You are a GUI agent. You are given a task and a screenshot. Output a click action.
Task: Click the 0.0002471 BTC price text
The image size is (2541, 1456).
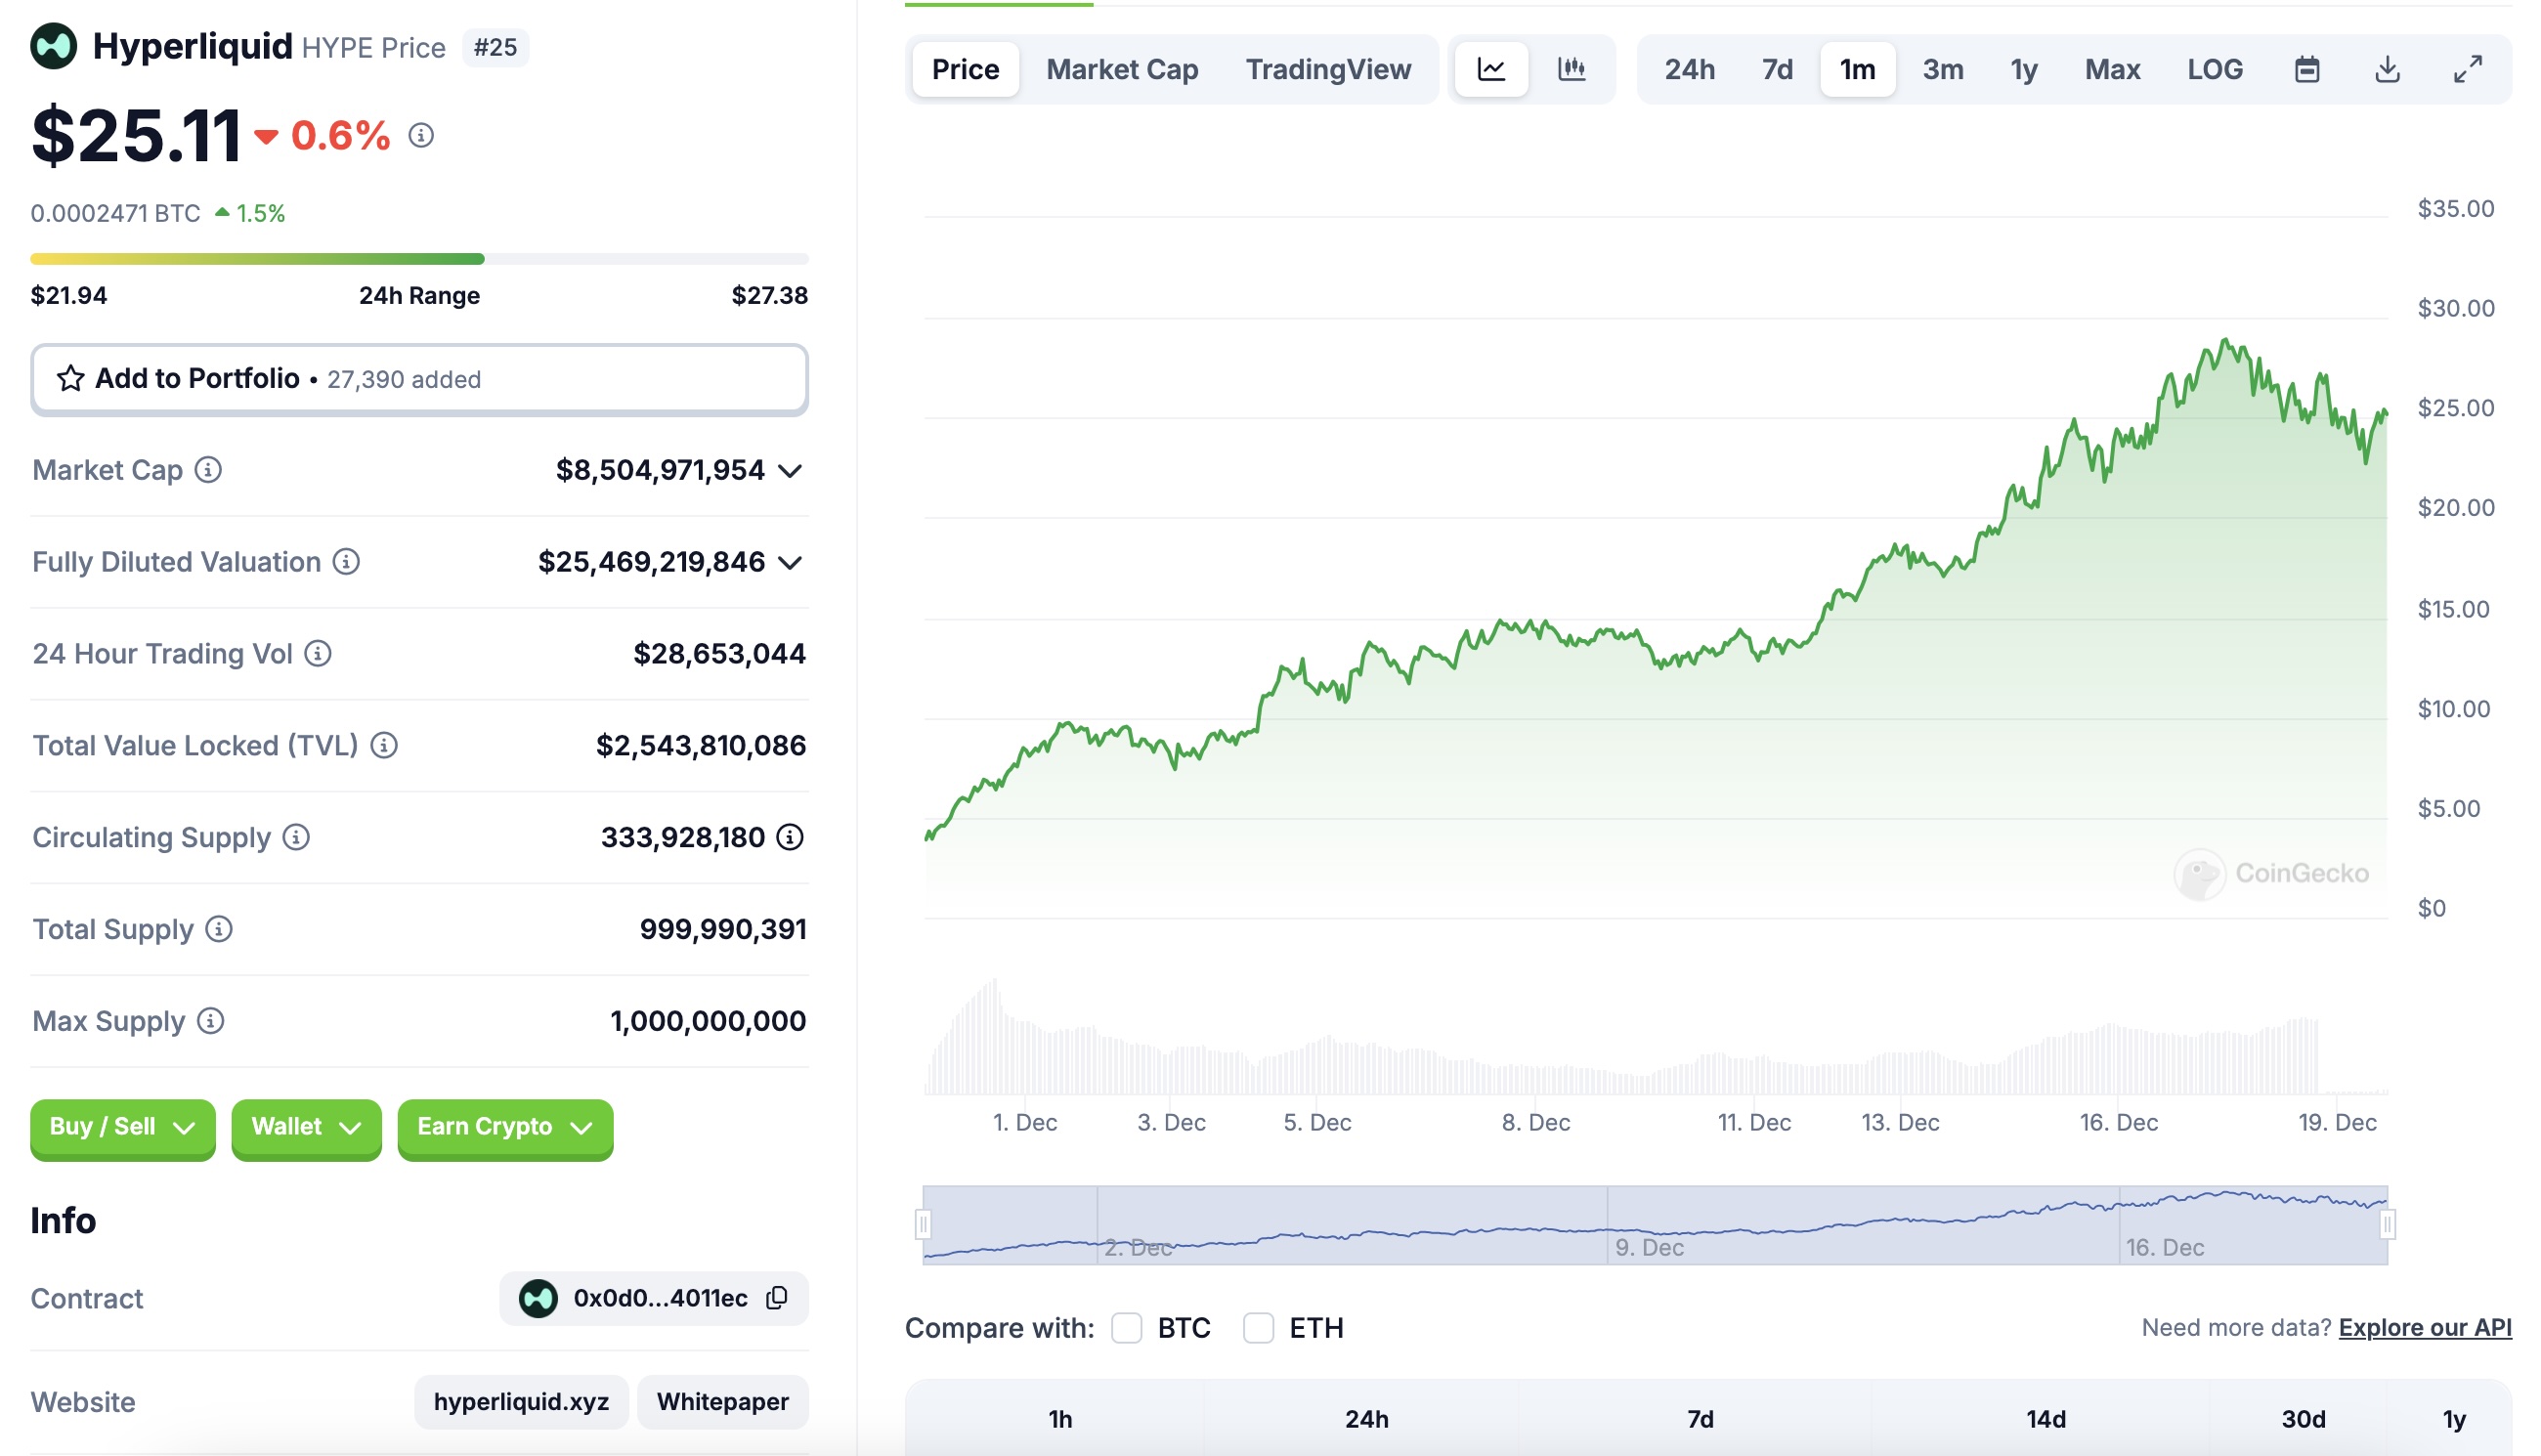[x=115, y=213]
